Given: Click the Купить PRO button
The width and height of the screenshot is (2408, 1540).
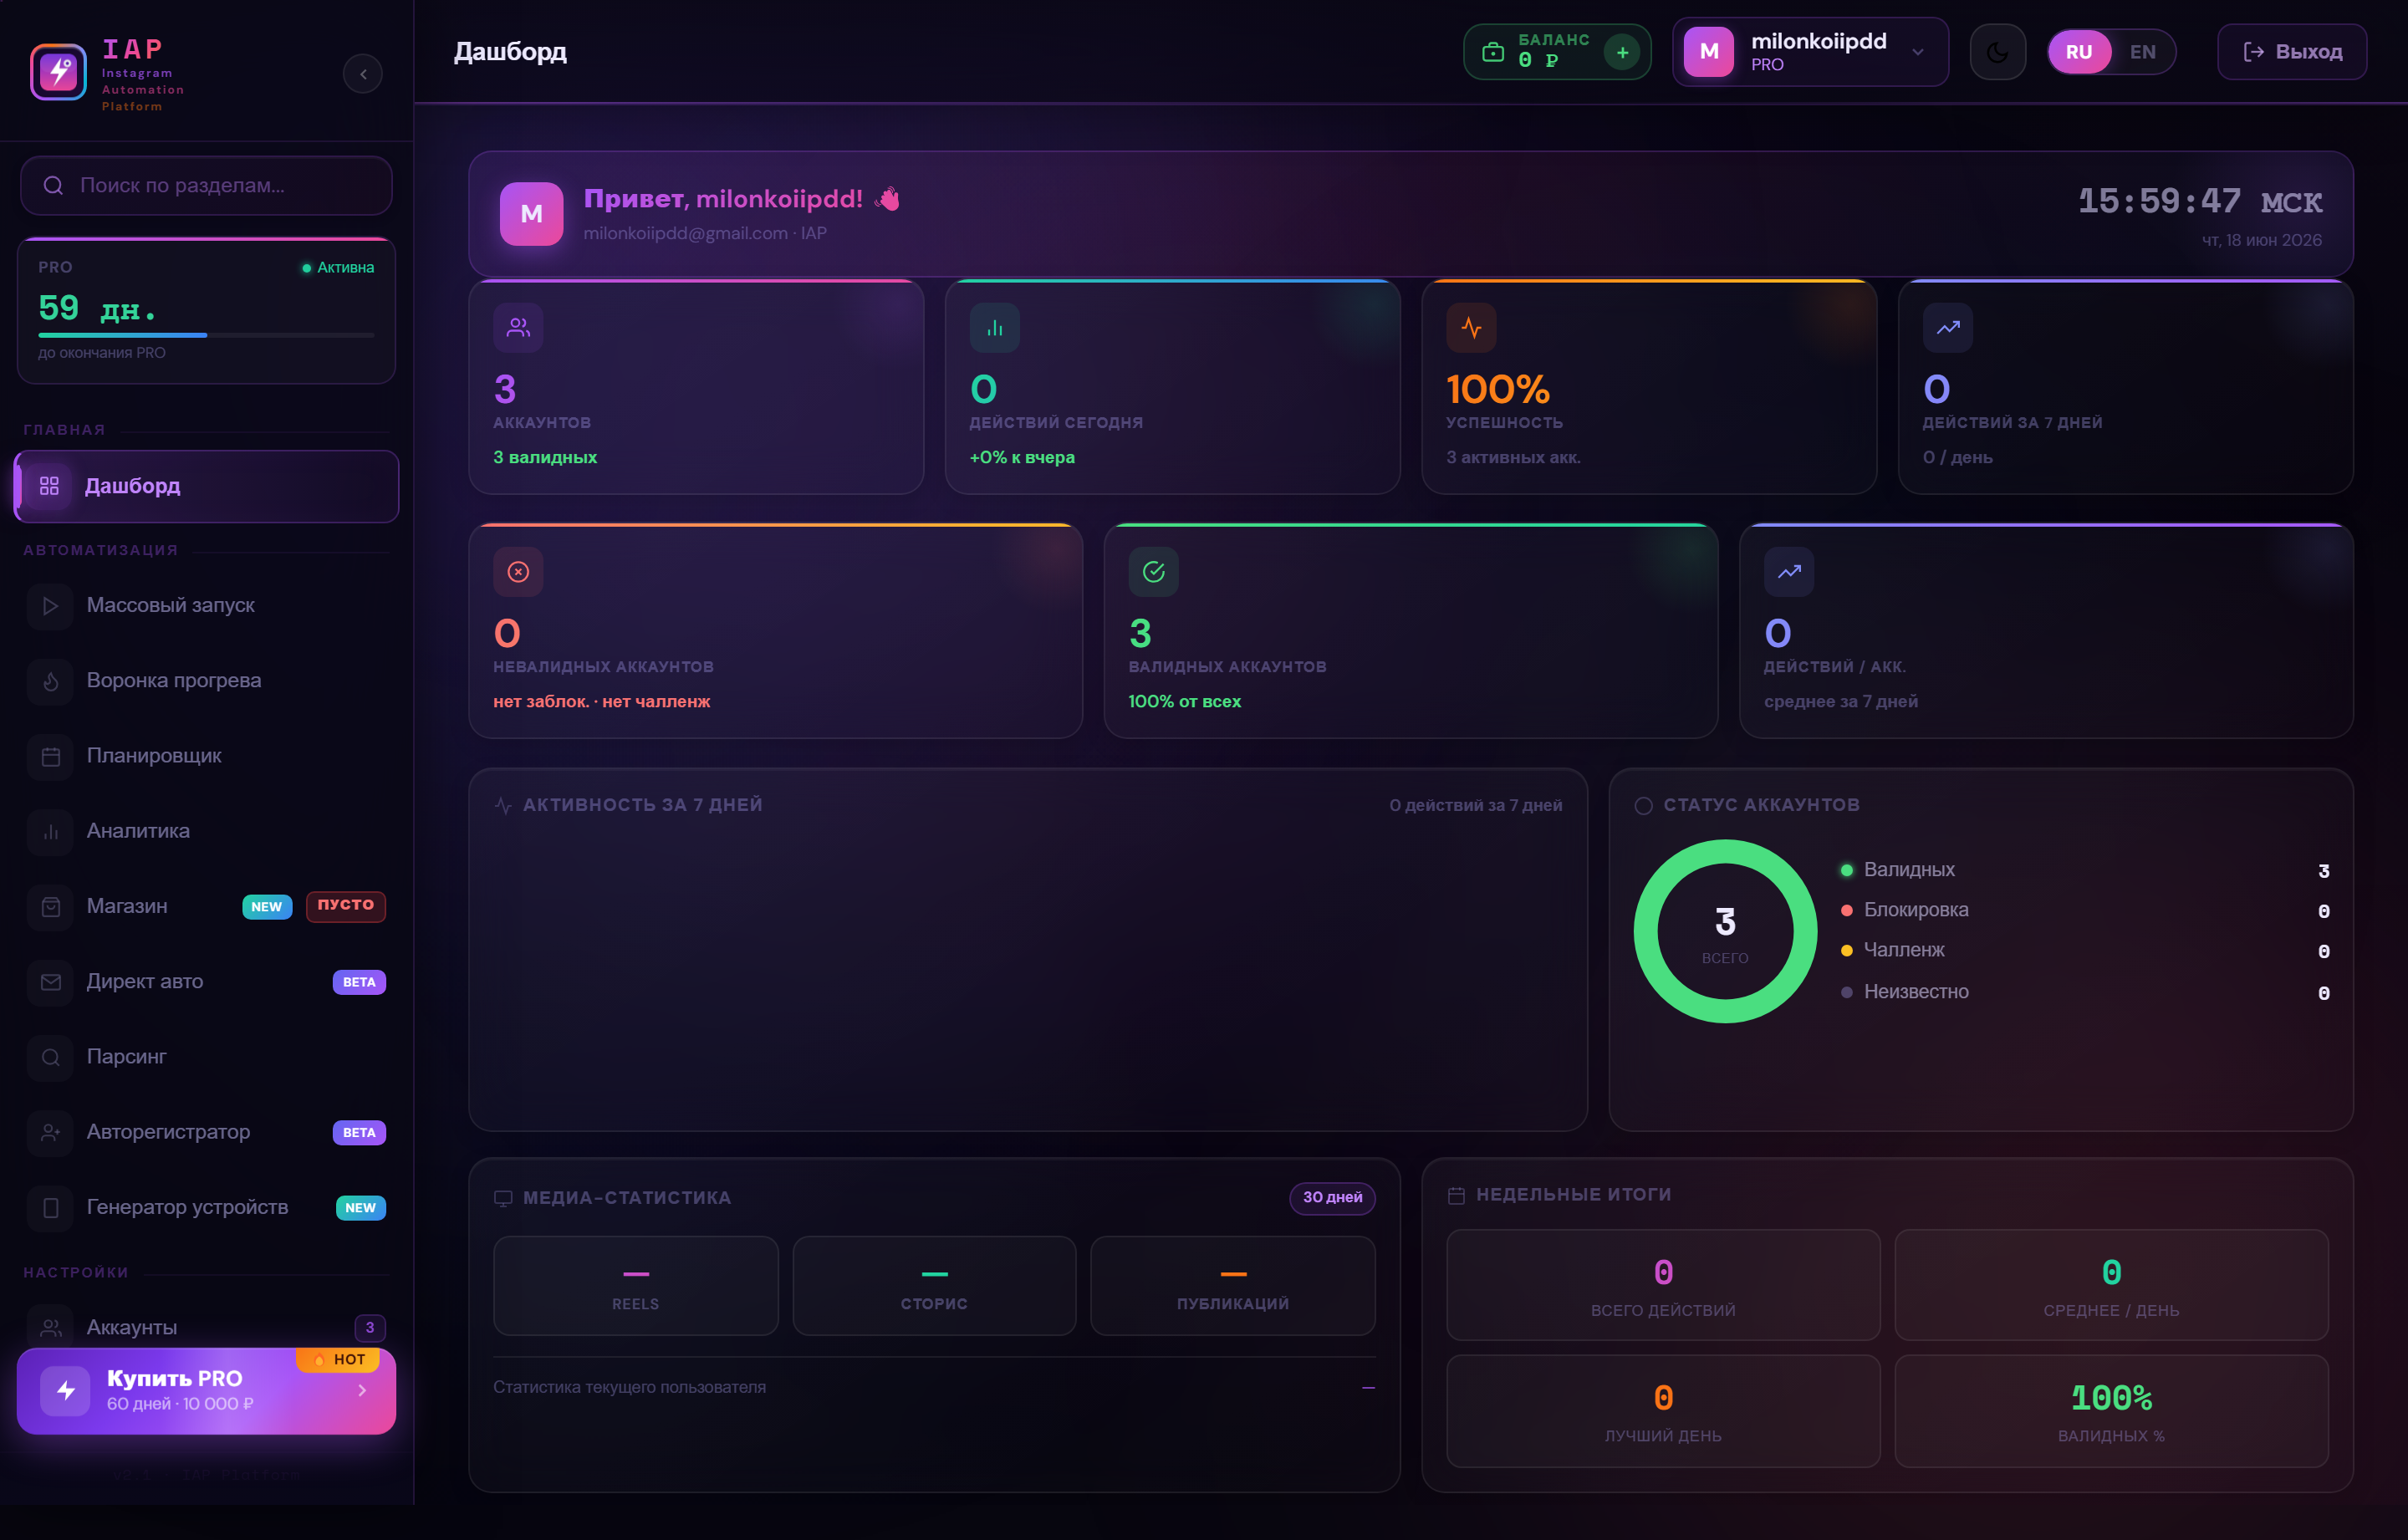Looking at the screenshot, I should pyautogui.click(x=206, y=1391).
